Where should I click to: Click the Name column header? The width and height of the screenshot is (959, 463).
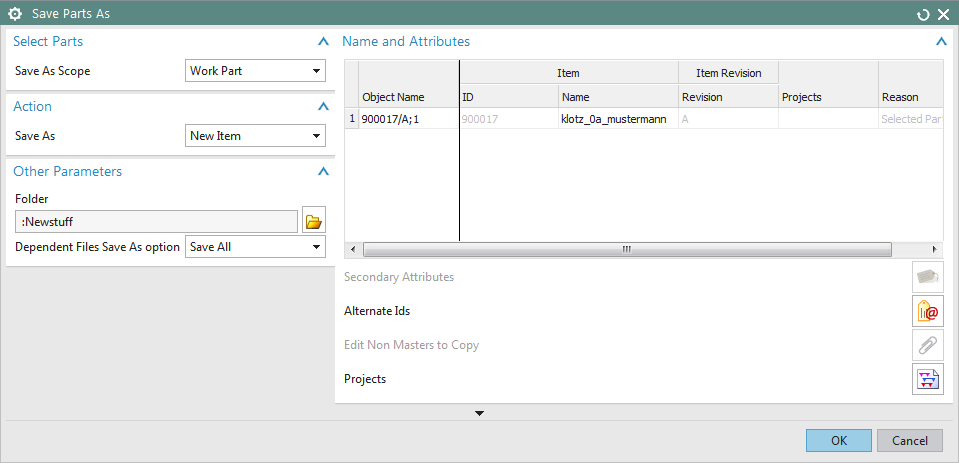(x=618, y=97)
